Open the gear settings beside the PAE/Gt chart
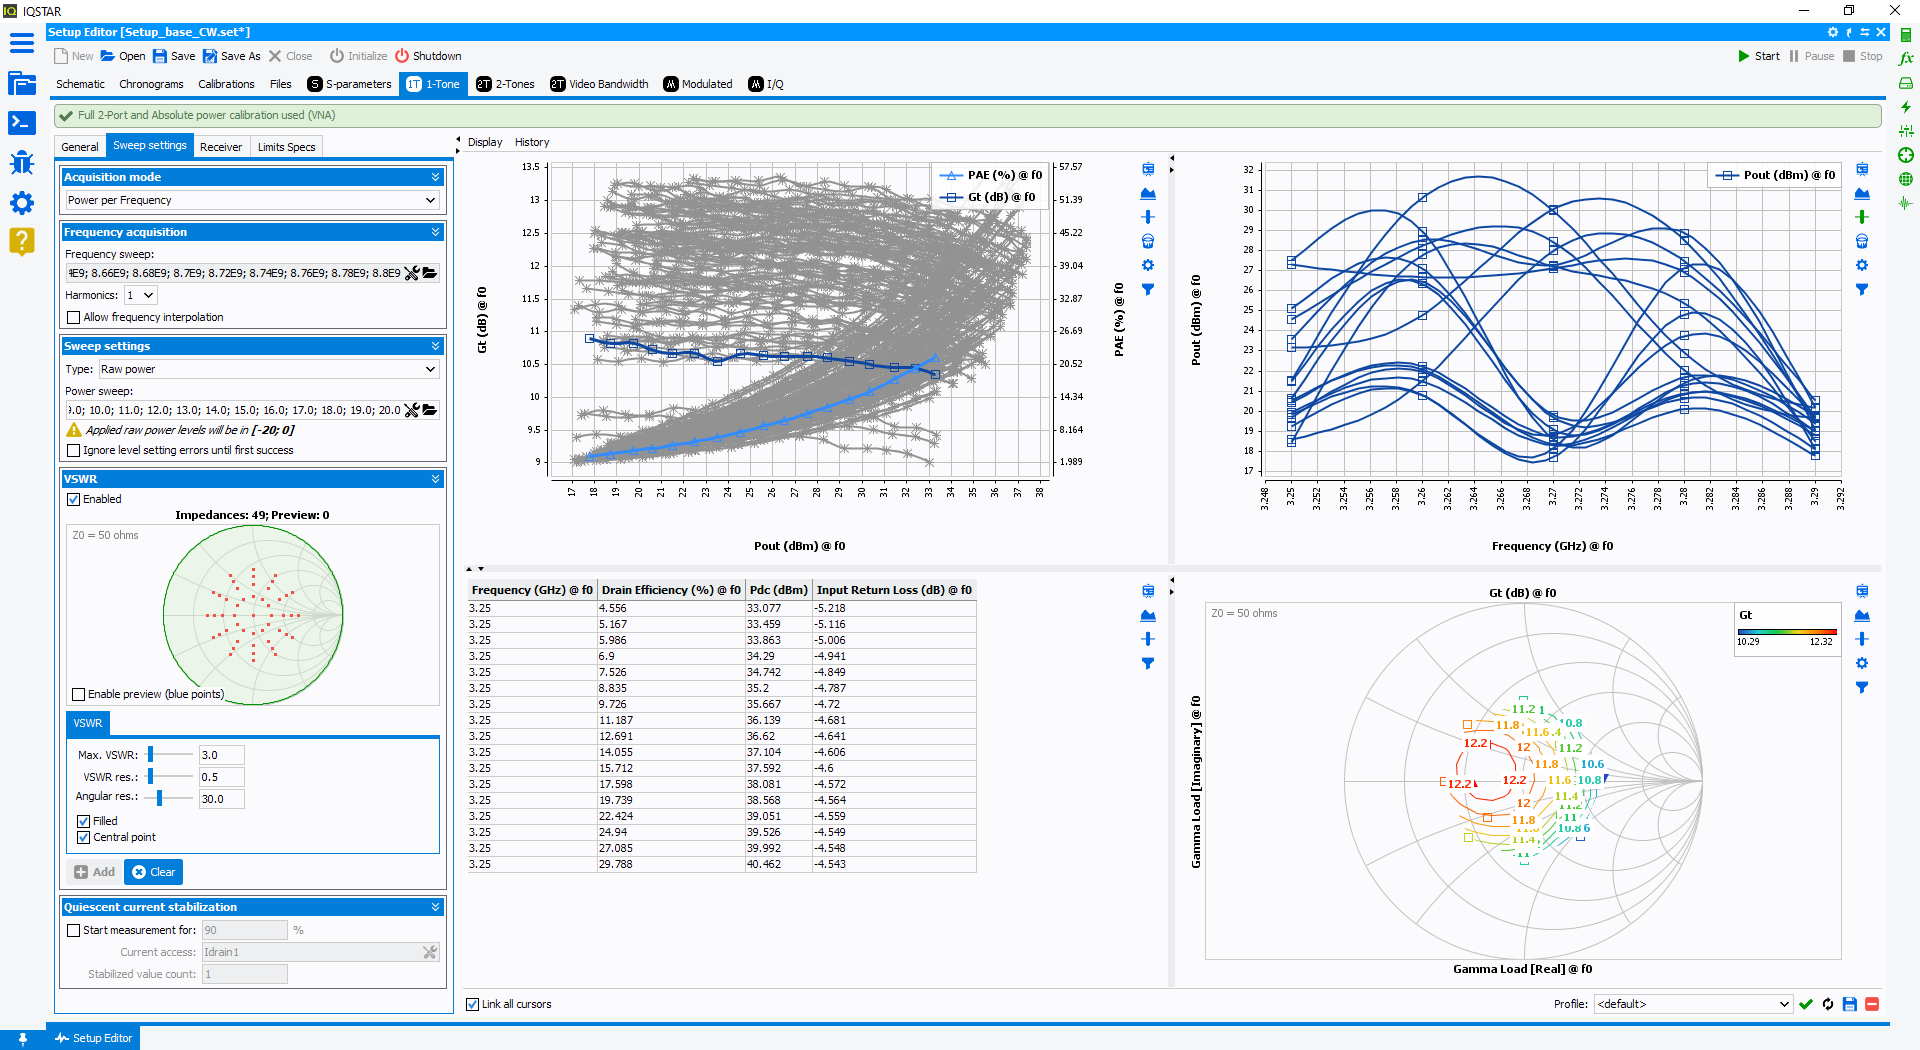Image resolution: width=1920 pixels, height=1050 pixels. point(1148,265)
